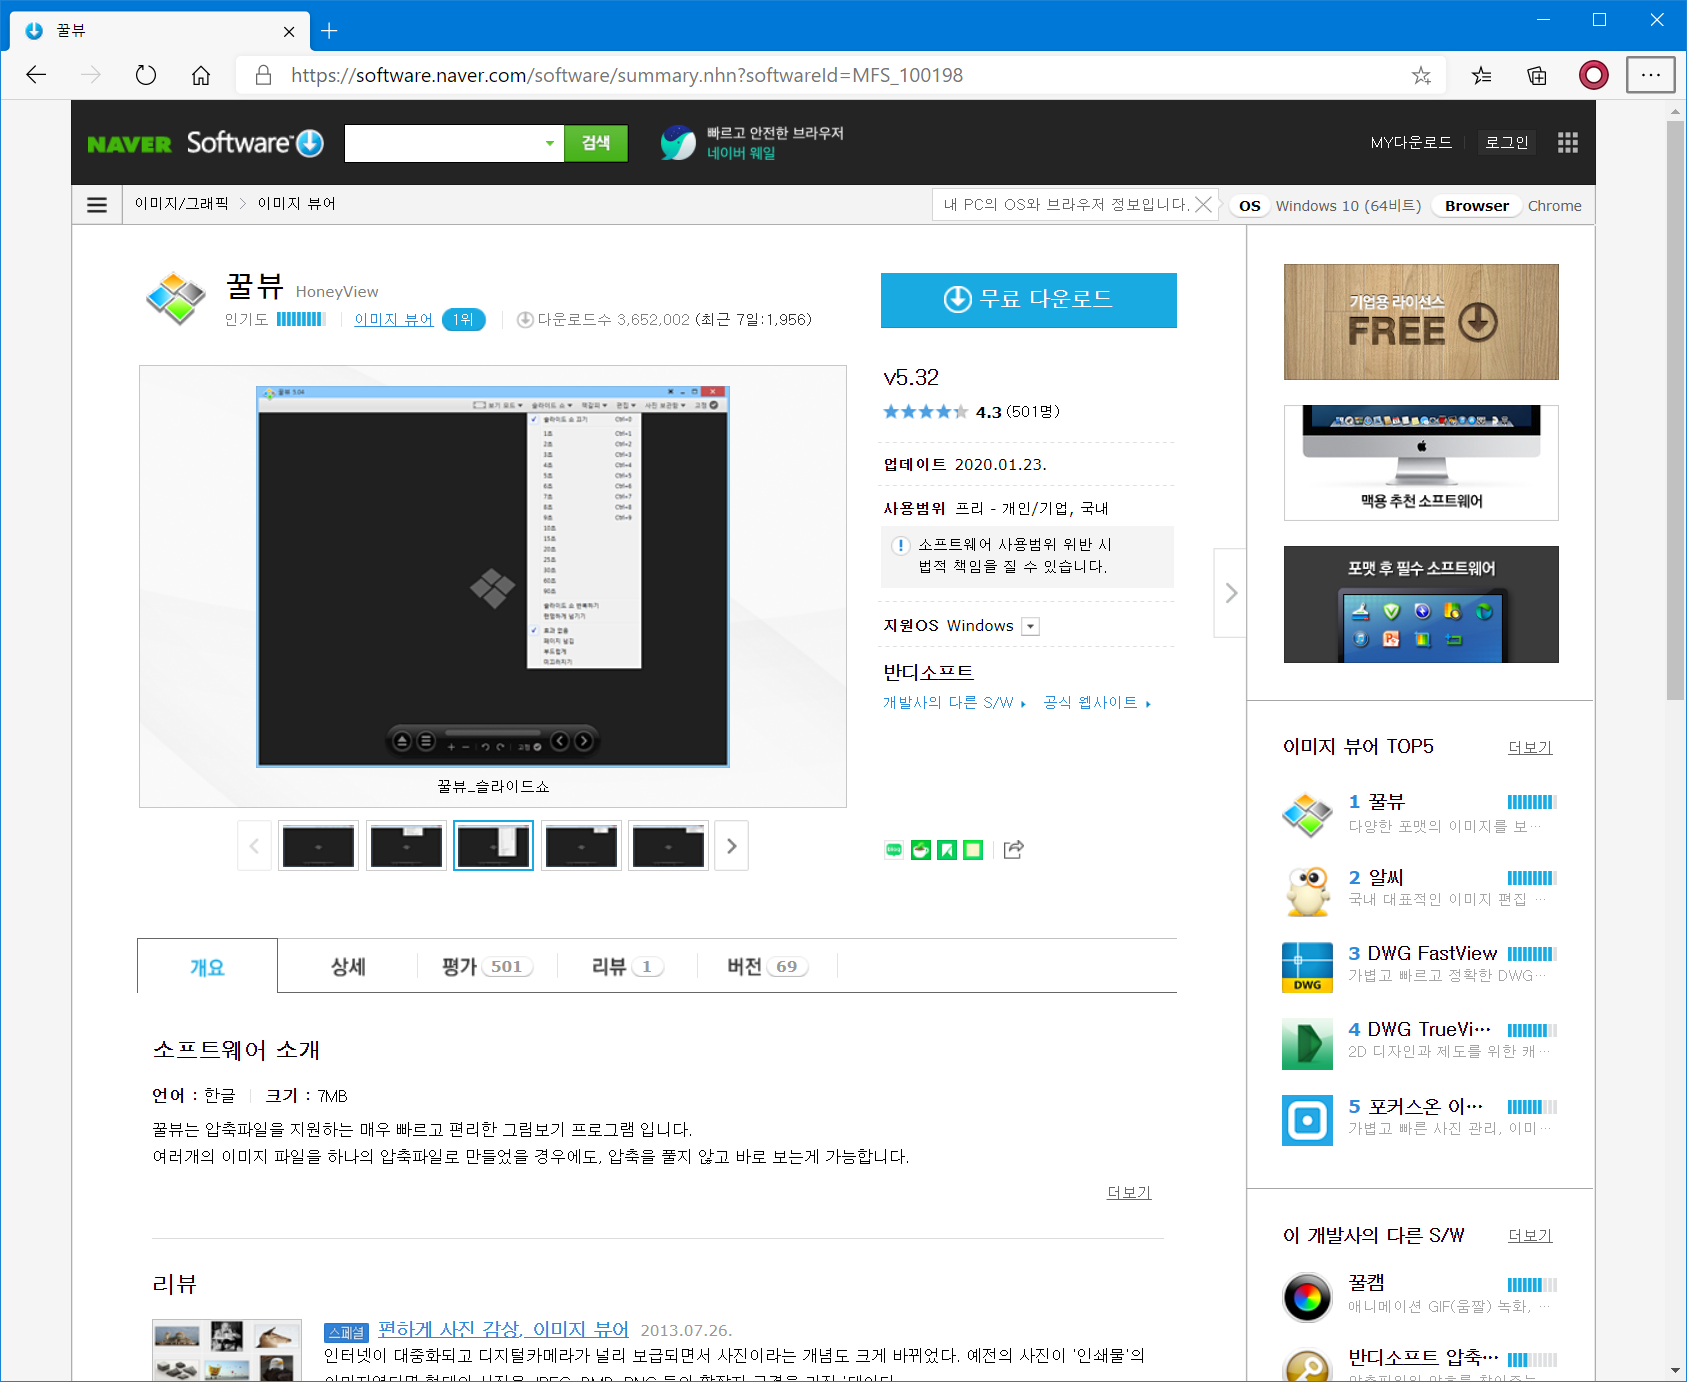1687x1382 pixels.
Task: Select the first screenshot thumbnail
Action: (318, 846)
